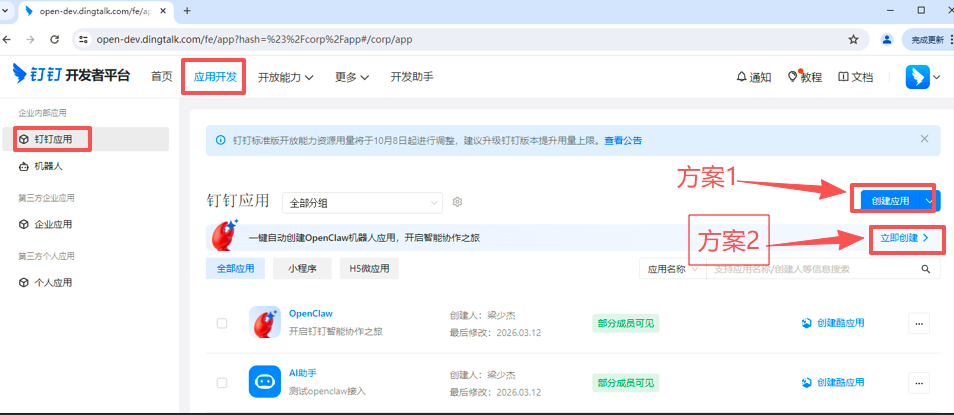Select 应用开发 in top navigation
954x415 pixels.
click(x=214, y=77)
